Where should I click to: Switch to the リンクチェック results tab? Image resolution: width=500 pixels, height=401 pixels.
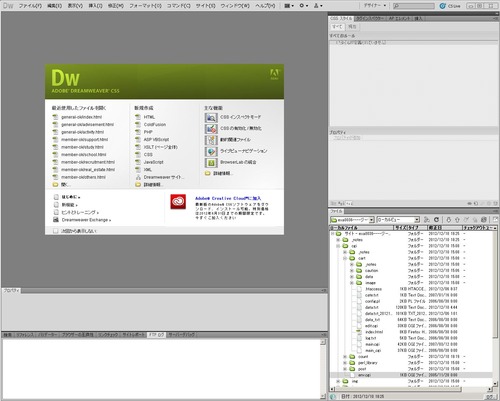(108, 335)
